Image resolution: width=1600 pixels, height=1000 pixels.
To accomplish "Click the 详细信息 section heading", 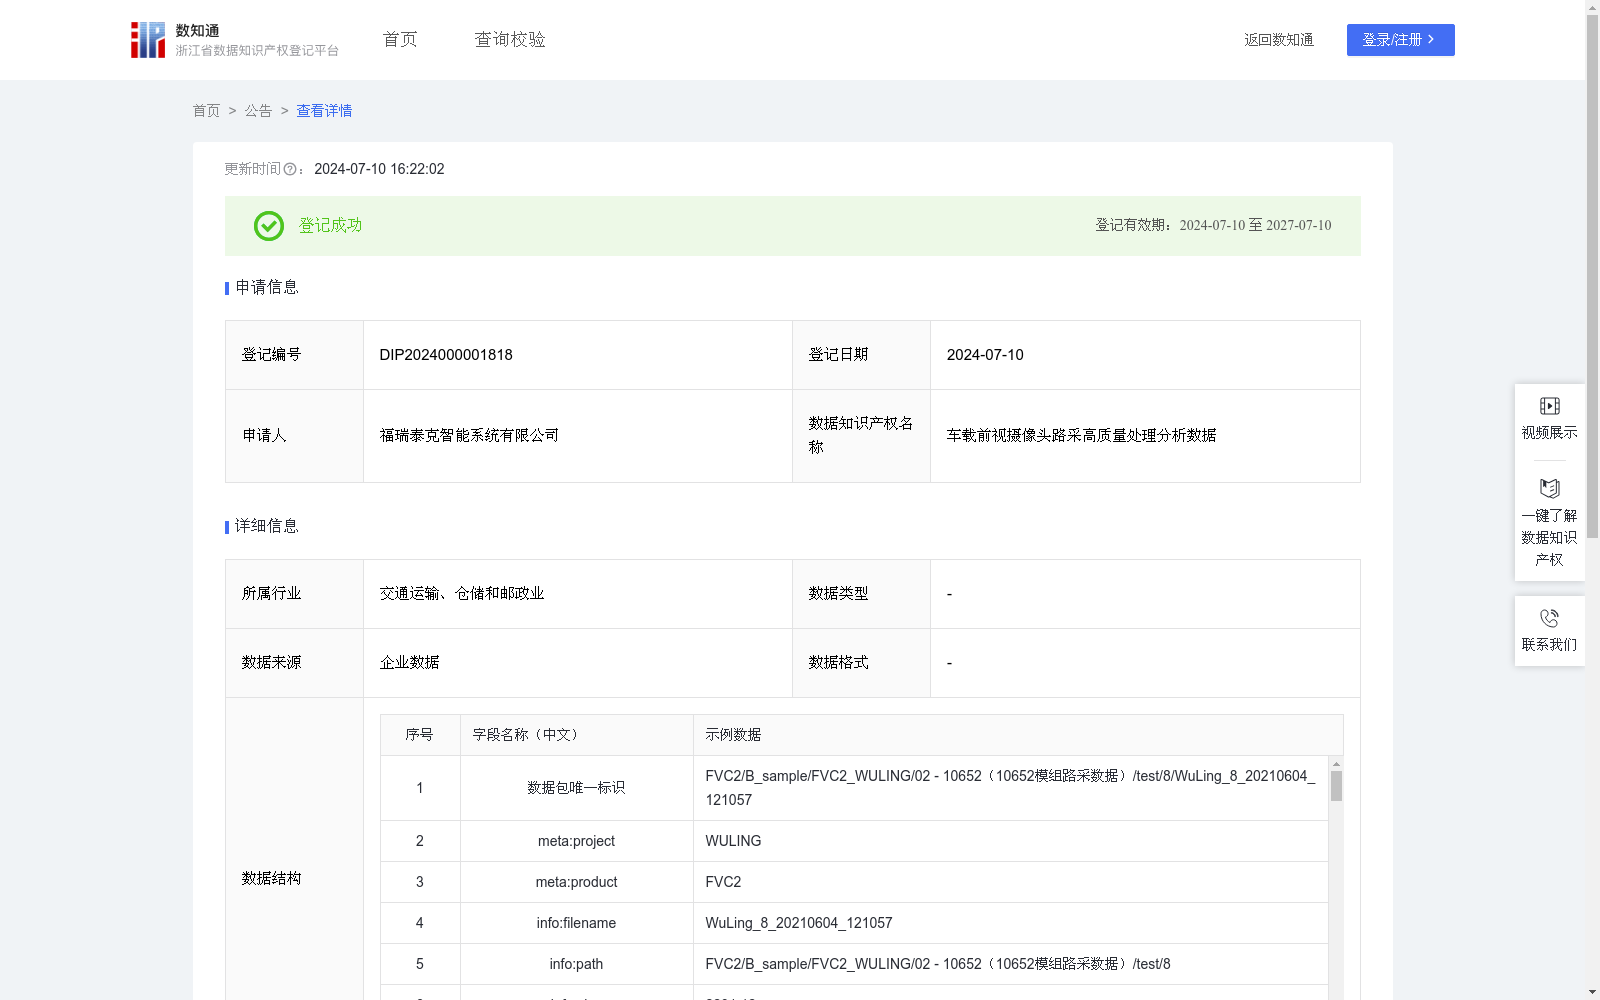I will tap(266, 526).
